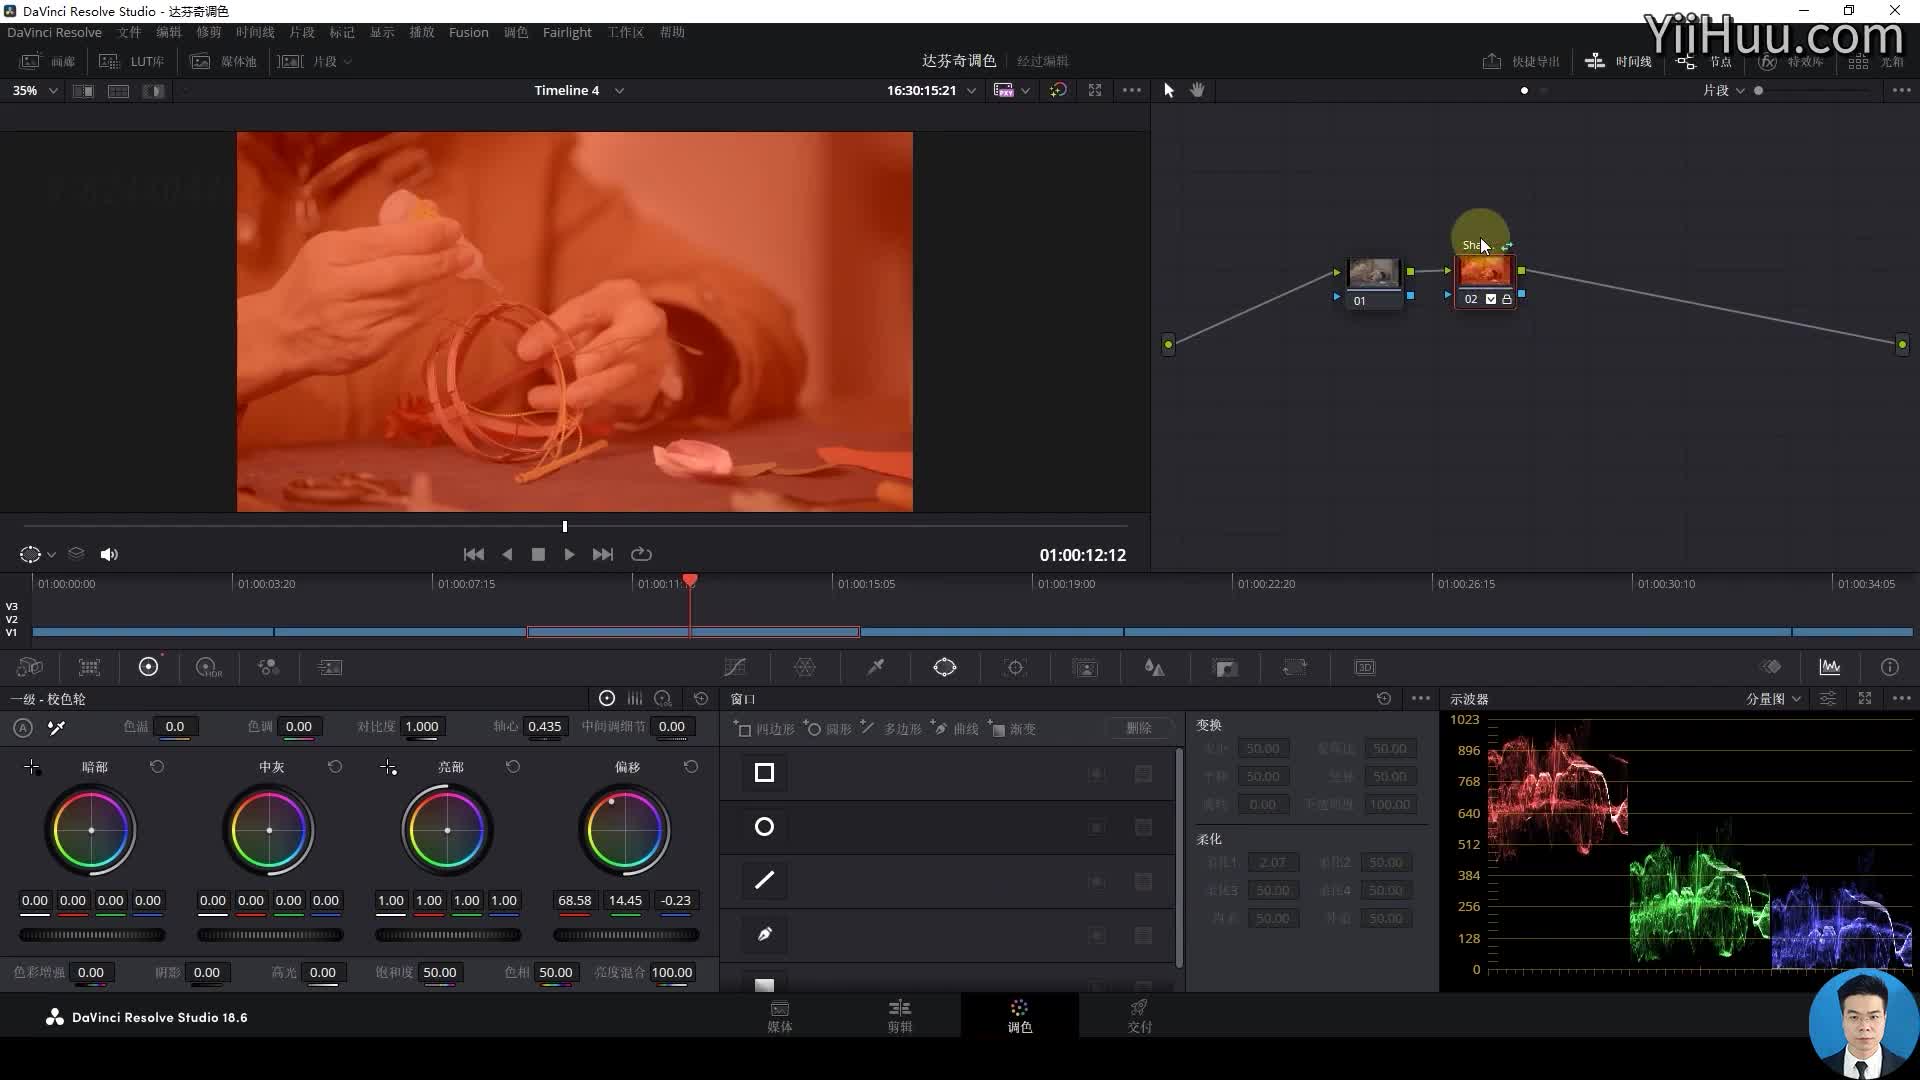The height and width of the screenshot is (1080, 1920).
Task: Open the window panel options menu
Action: point(1420,698)
